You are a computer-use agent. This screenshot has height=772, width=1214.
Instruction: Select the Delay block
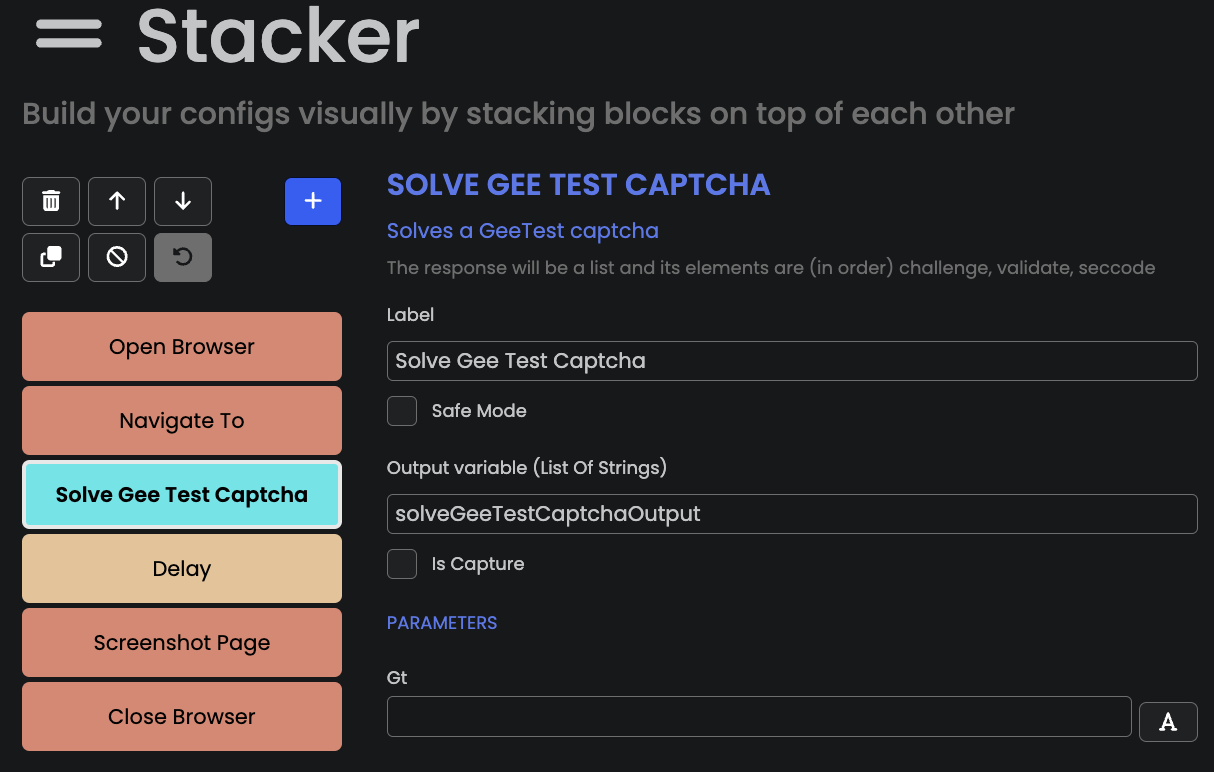(x=182, y=569)
